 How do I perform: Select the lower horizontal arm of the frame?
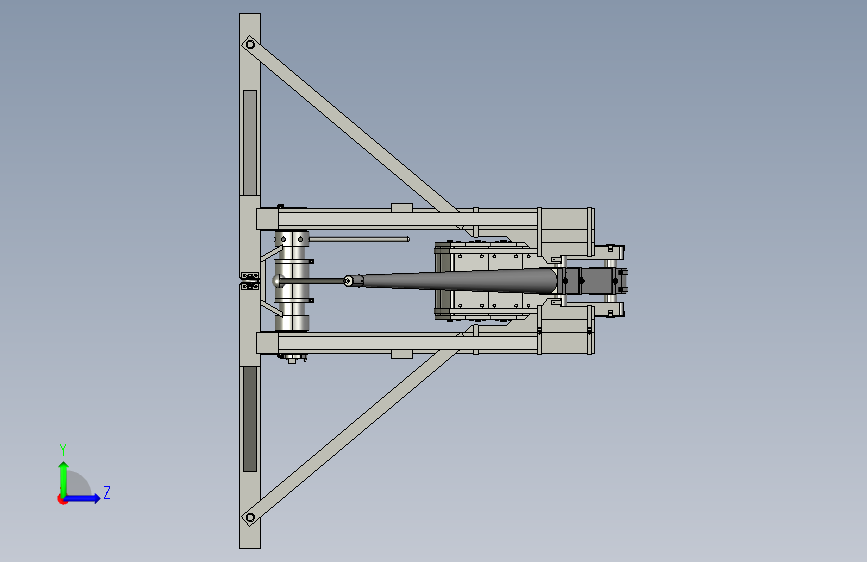point(406,343)
